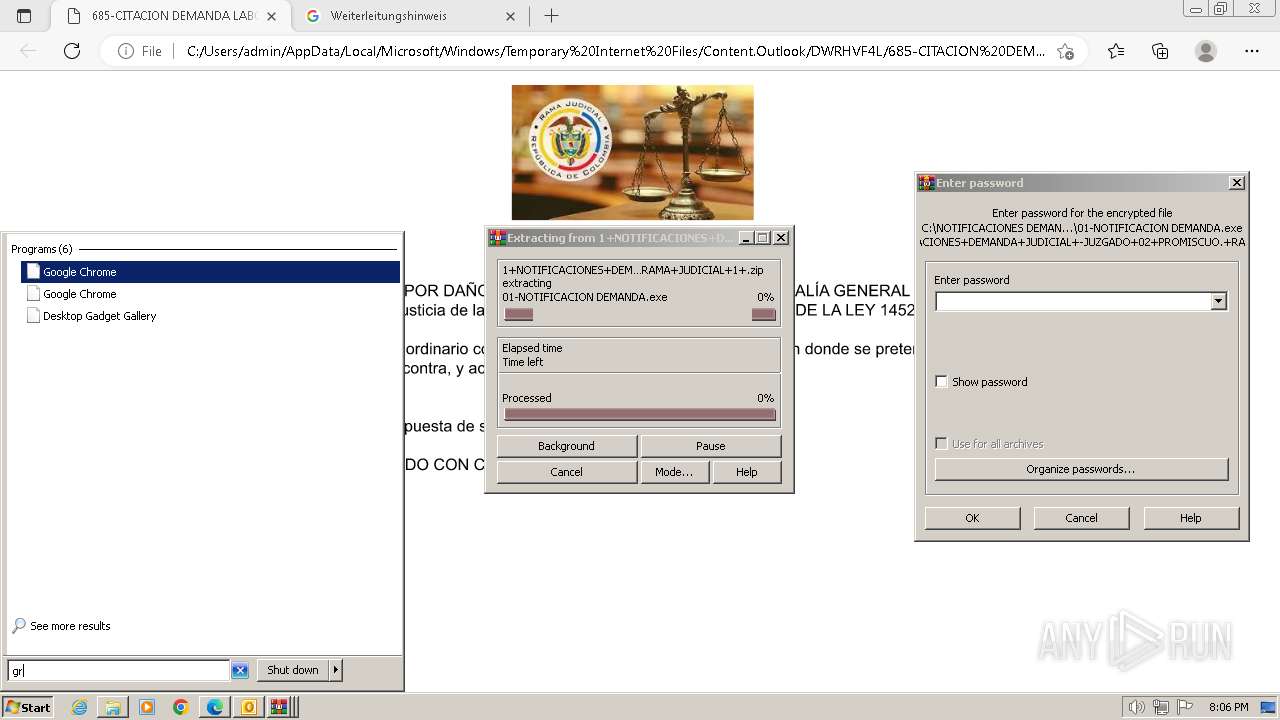1280x720 pixels.
Task: Open Desktop Gadget Gallery result
Action: tap(210, 316)
